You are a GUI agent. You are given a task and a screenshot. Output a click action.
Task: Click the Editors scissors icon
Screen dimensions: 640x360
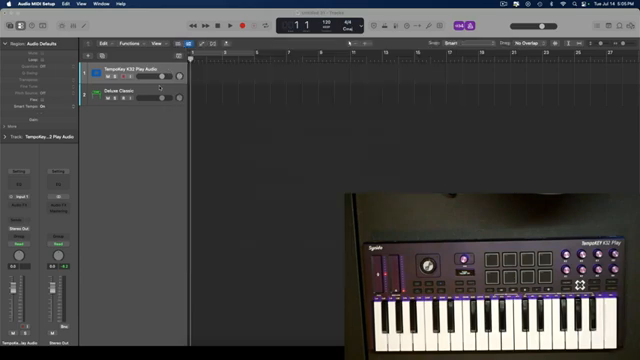point(84,26)
